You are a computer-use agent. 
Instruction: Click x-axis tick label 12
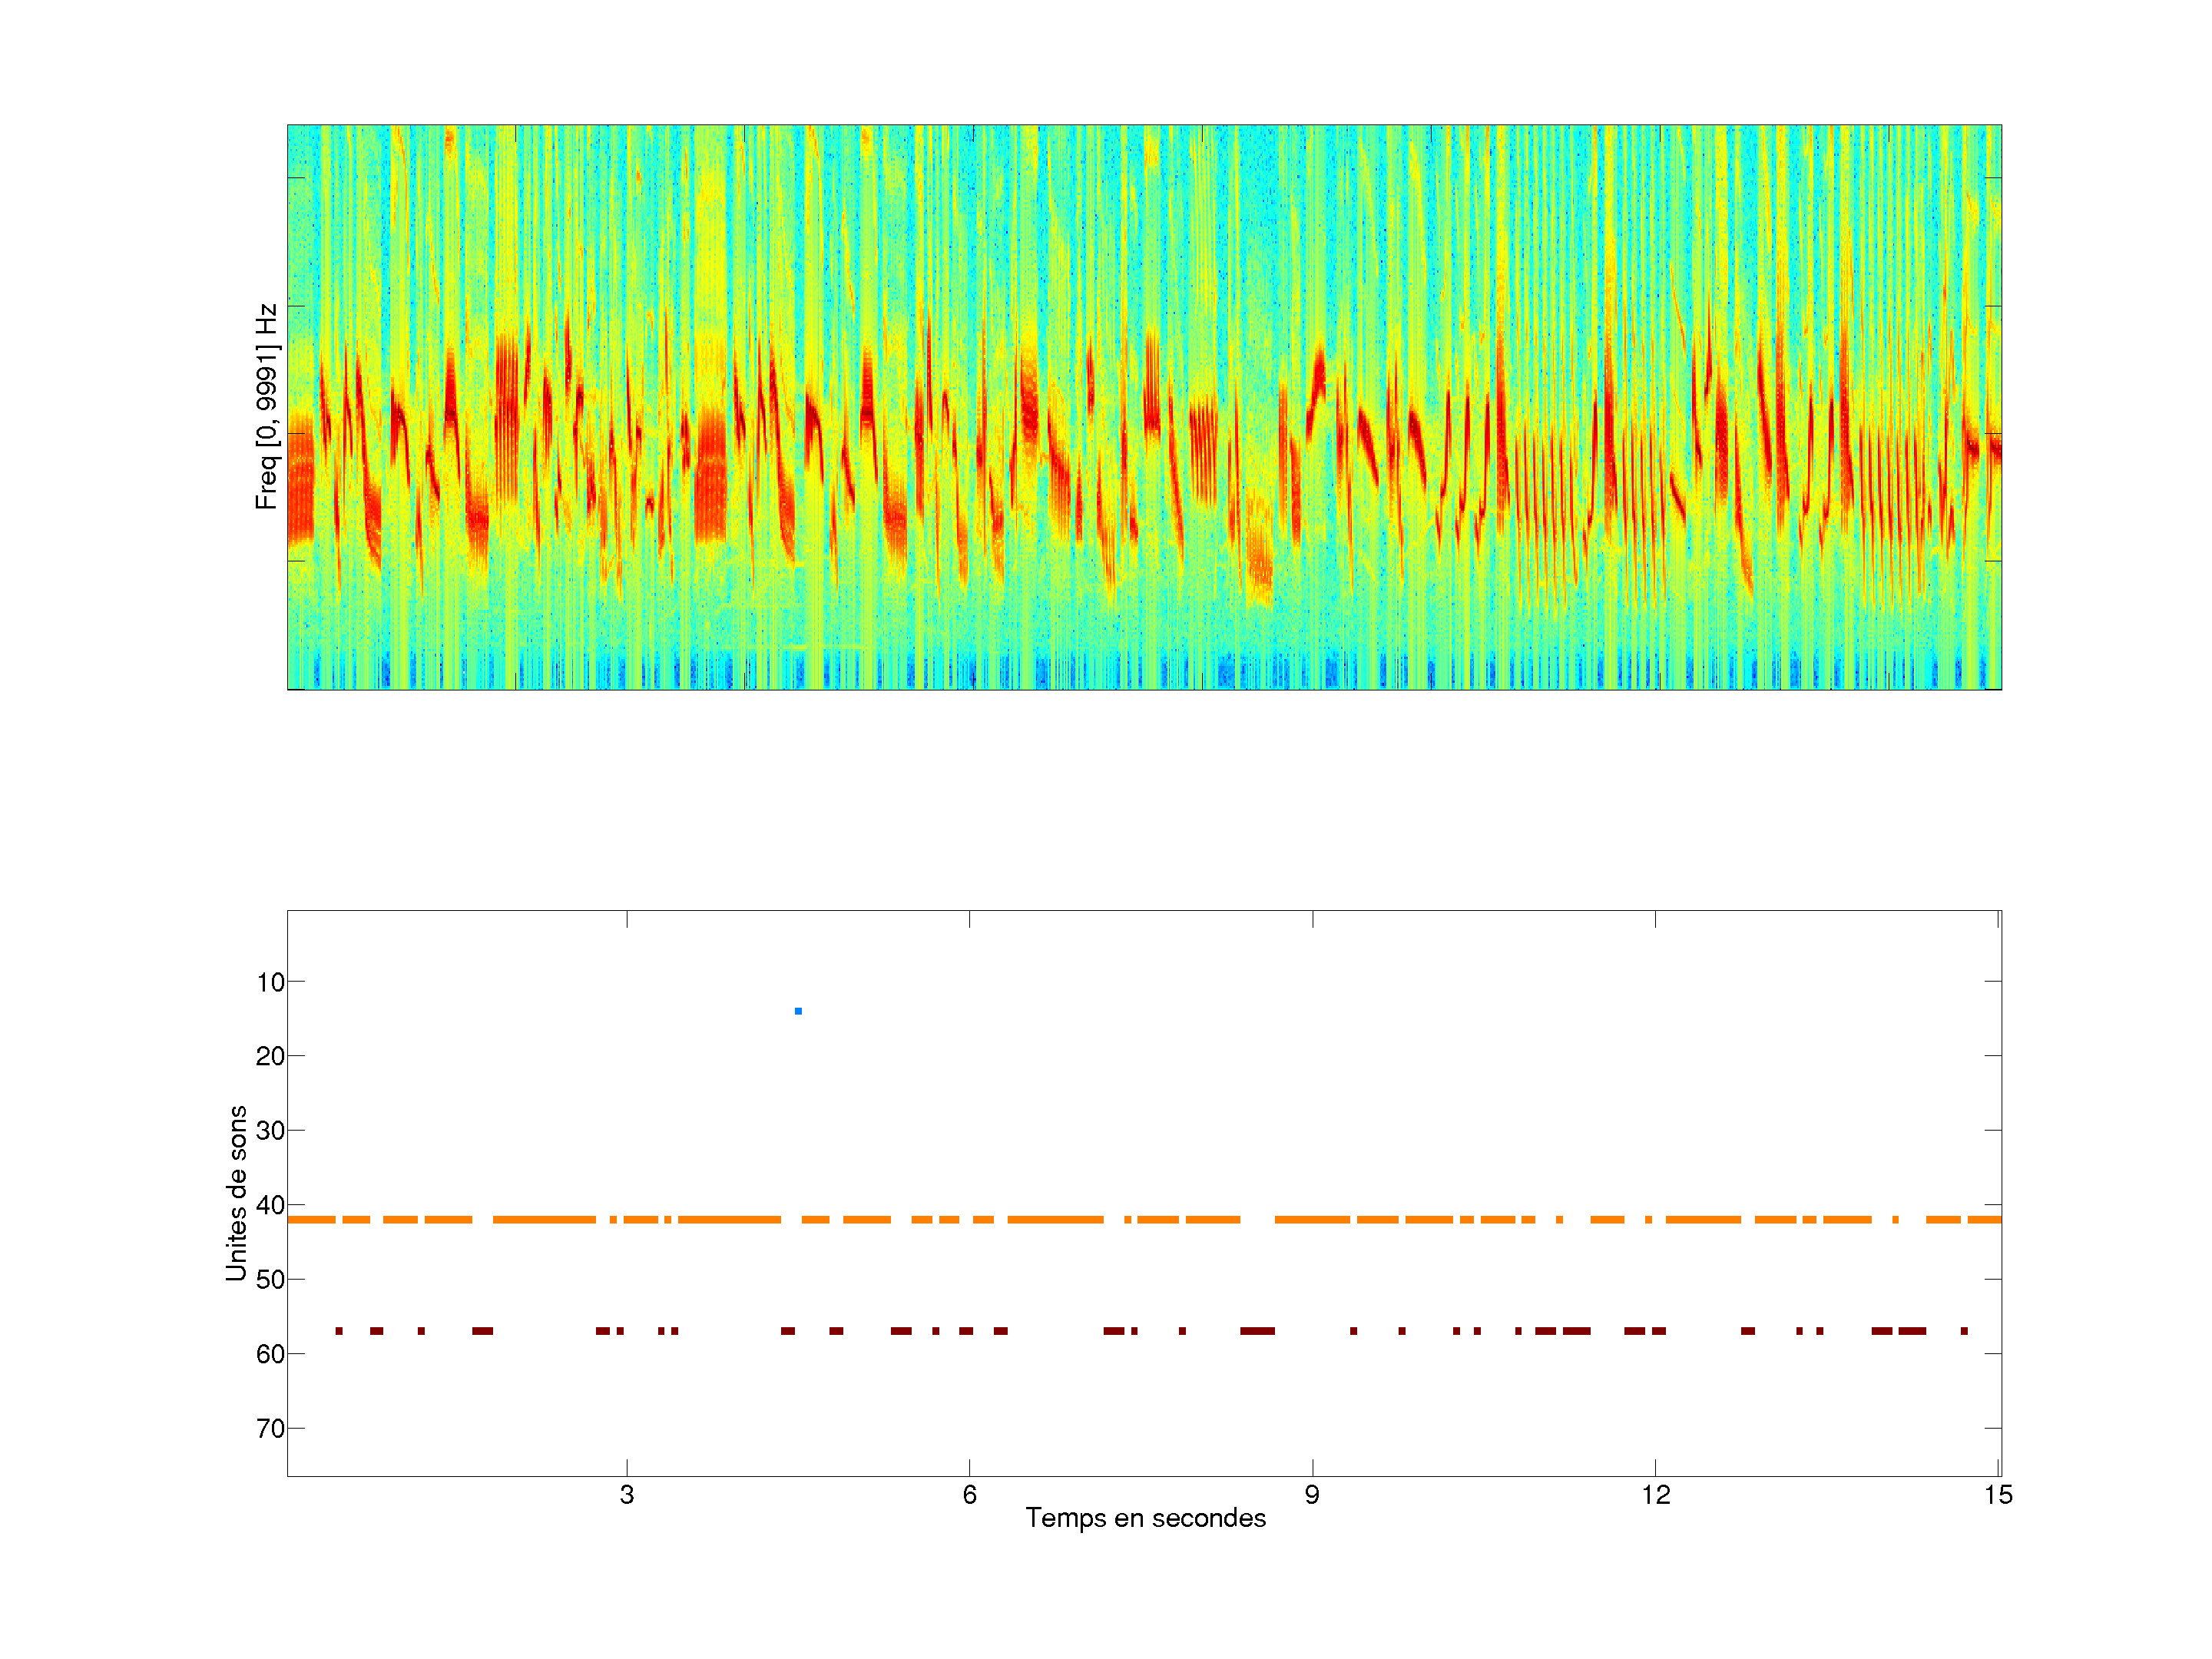1655,1495
